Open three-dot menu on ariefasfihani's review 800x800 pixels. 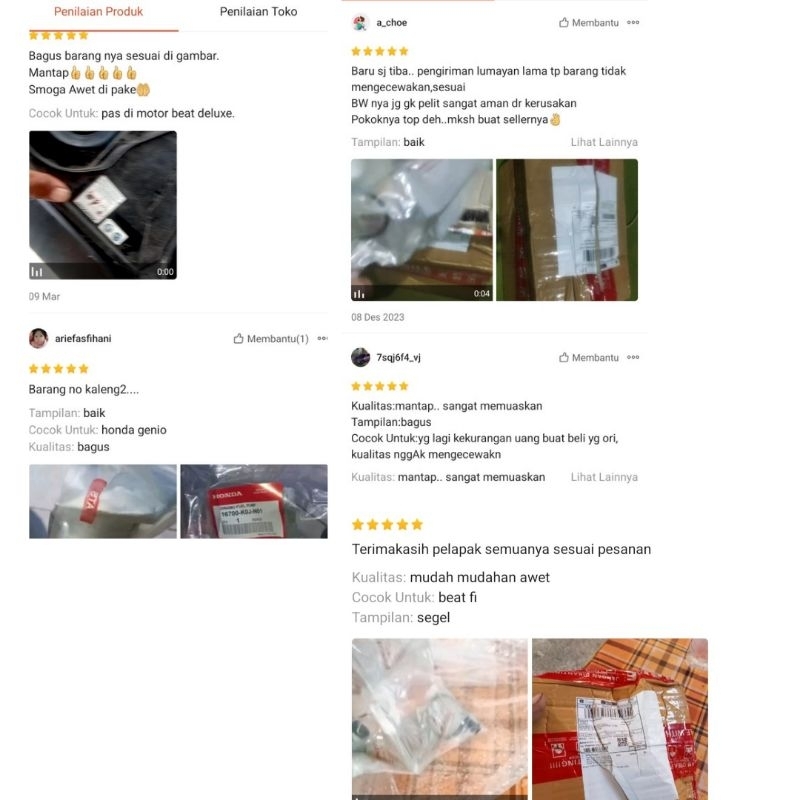click(x=322, y=338)
